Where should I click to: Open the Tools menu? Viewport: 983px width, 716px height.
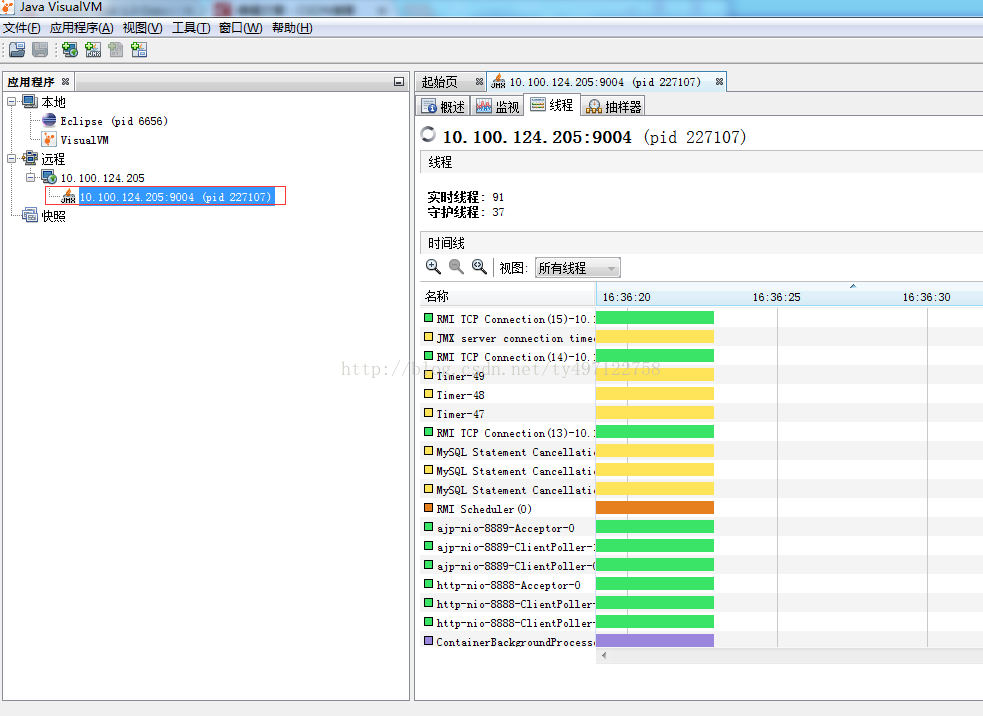191,28
